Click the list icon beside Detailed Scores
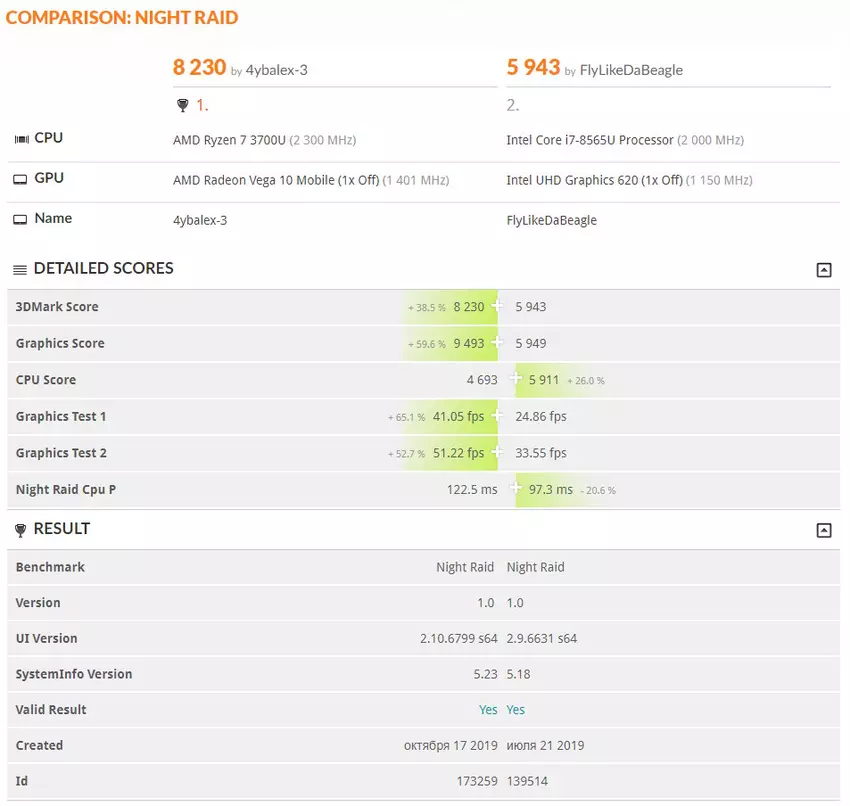The width and height of the screenshot is (850, 806). tap(20, 269)
